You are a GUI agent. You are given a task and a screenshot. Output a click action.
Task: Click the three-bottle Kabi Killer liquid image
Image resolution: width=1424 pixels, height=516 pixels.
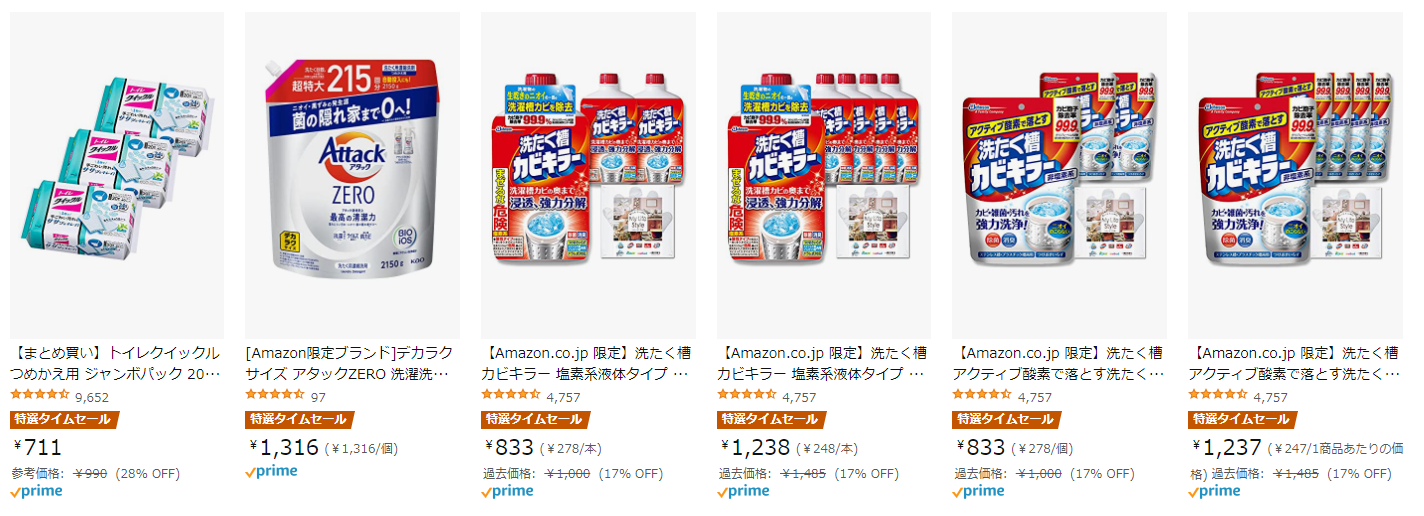[588, 175]
